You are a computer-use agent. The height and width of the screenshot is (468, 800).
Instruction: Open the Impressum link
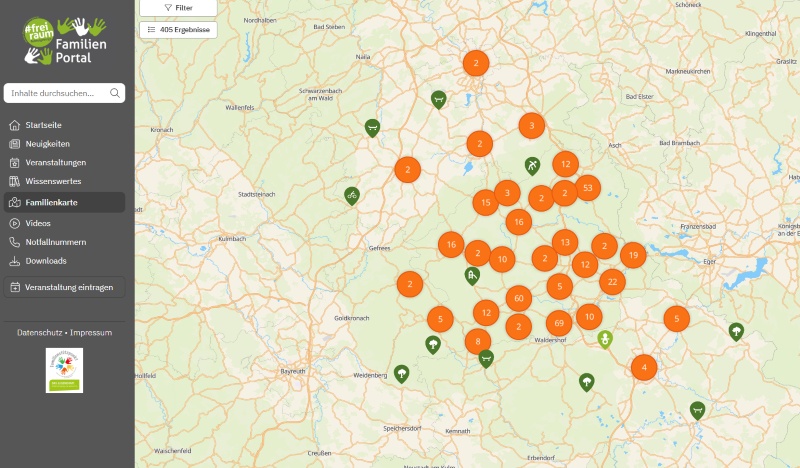click(x=91, y=332)
